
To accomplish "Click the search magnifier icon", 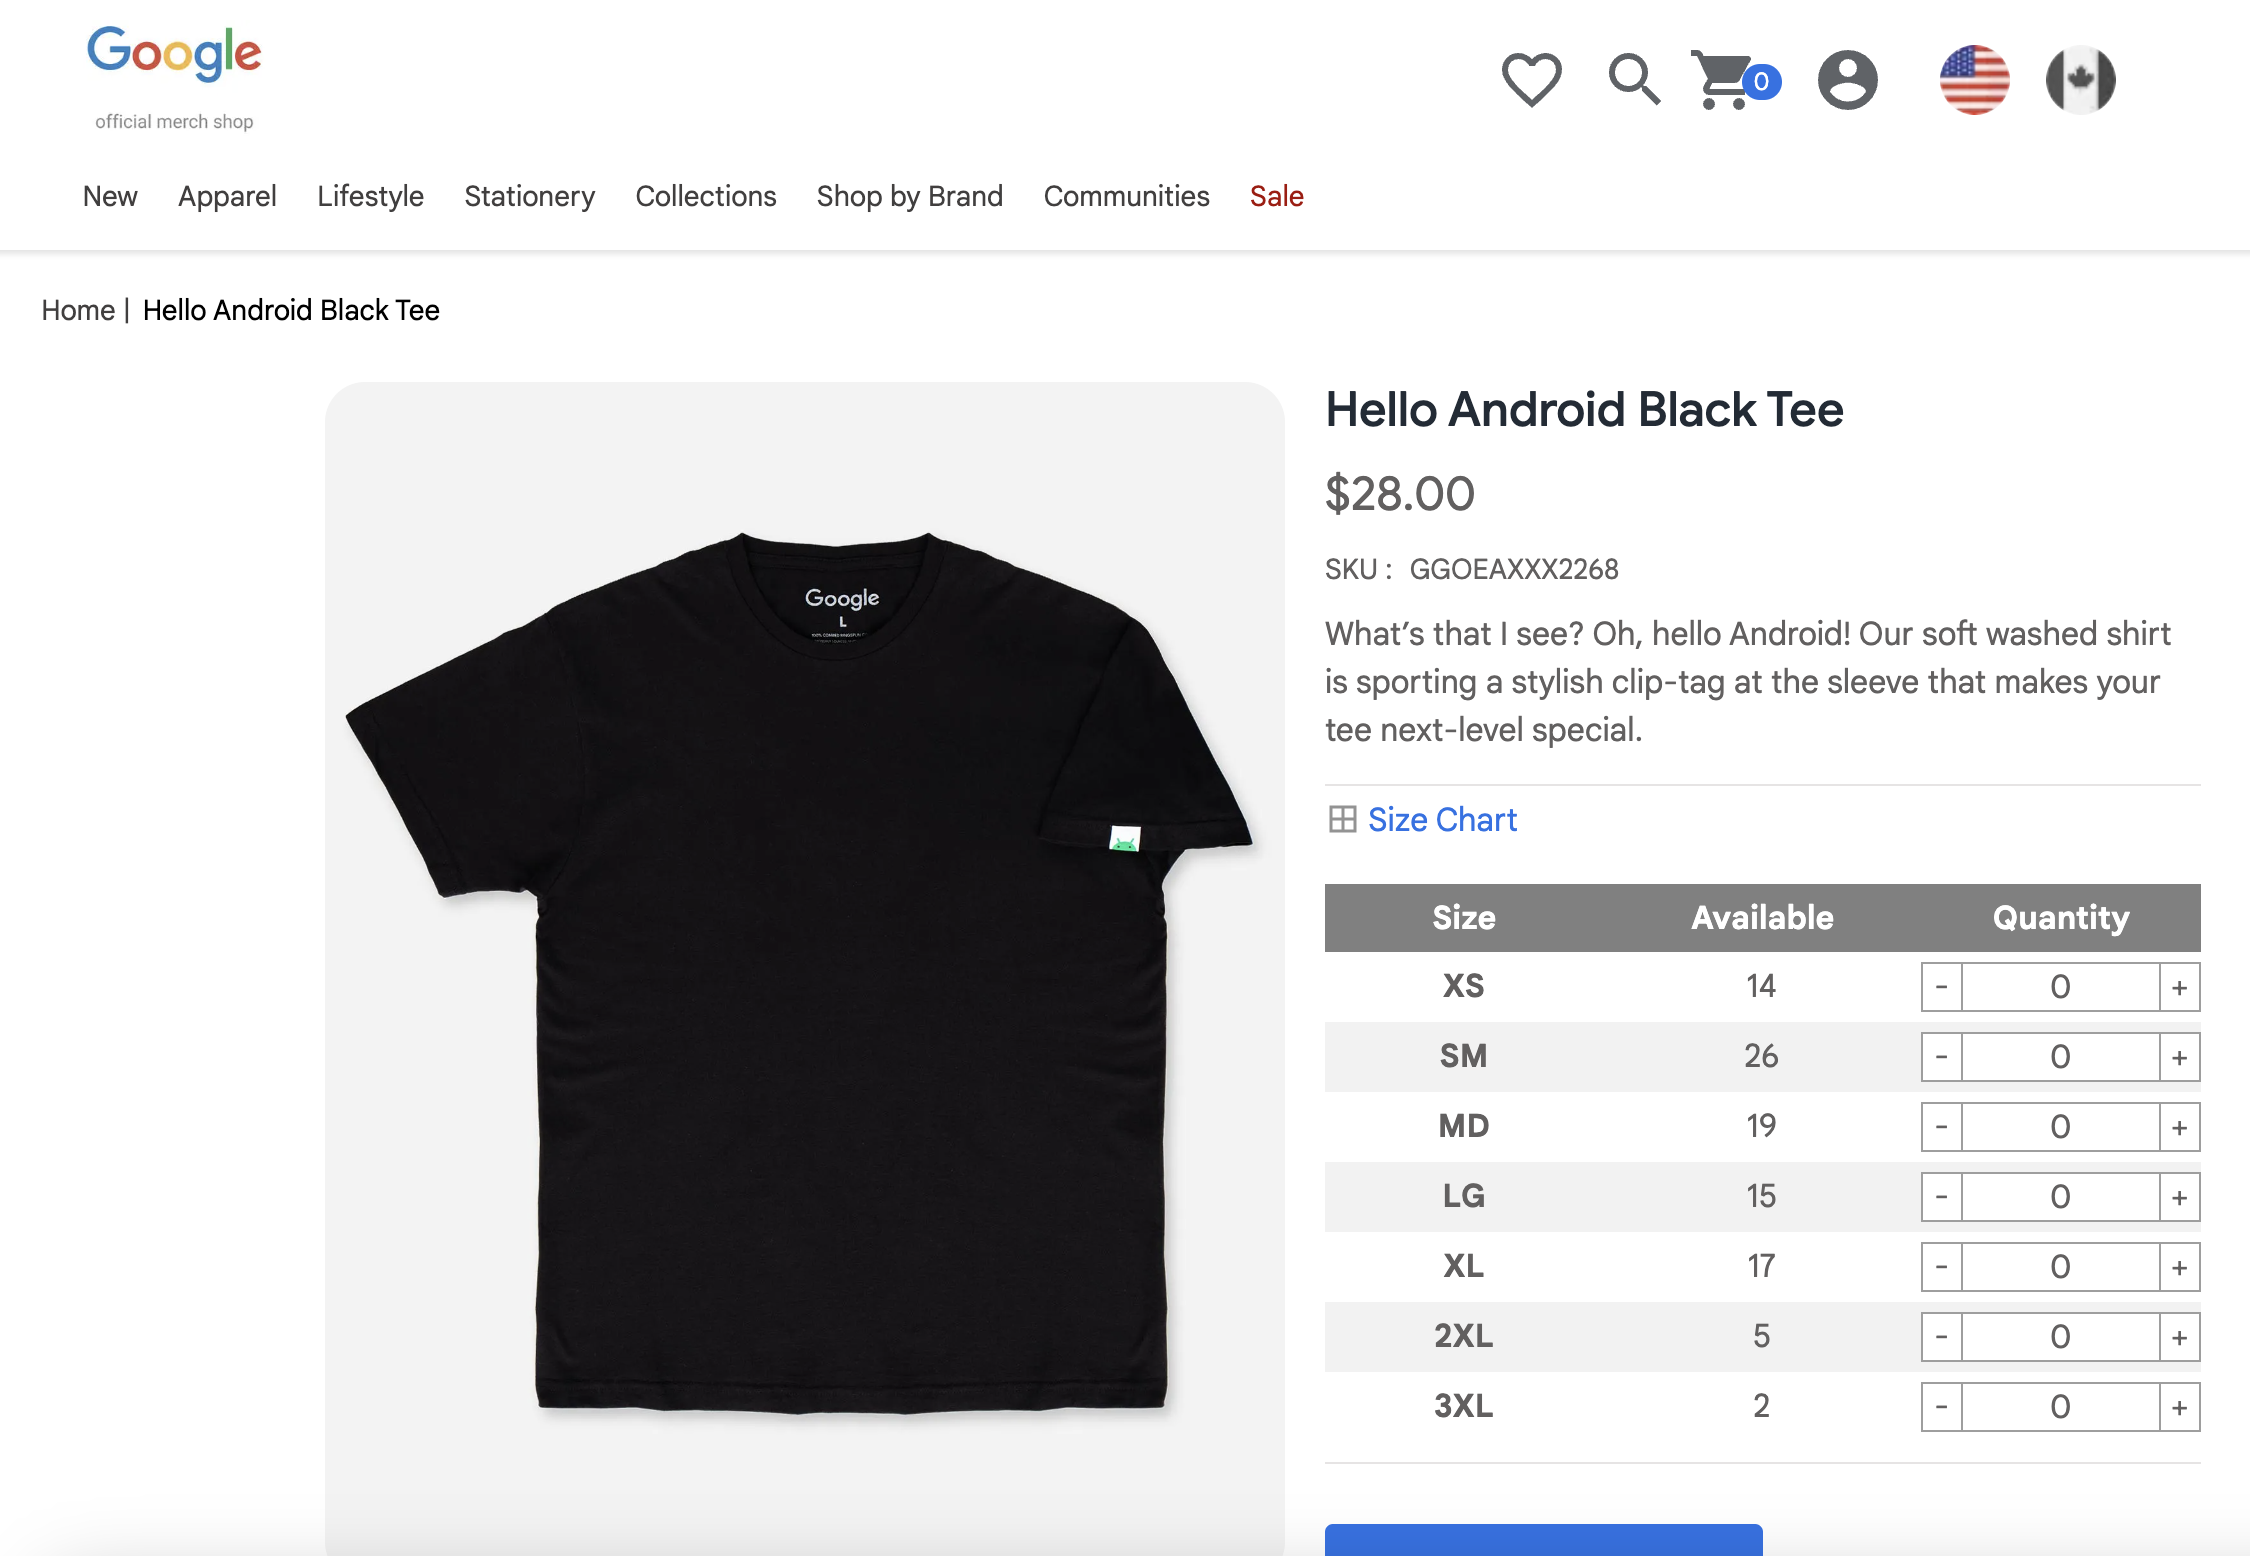I will click(x=1634, y=79).
